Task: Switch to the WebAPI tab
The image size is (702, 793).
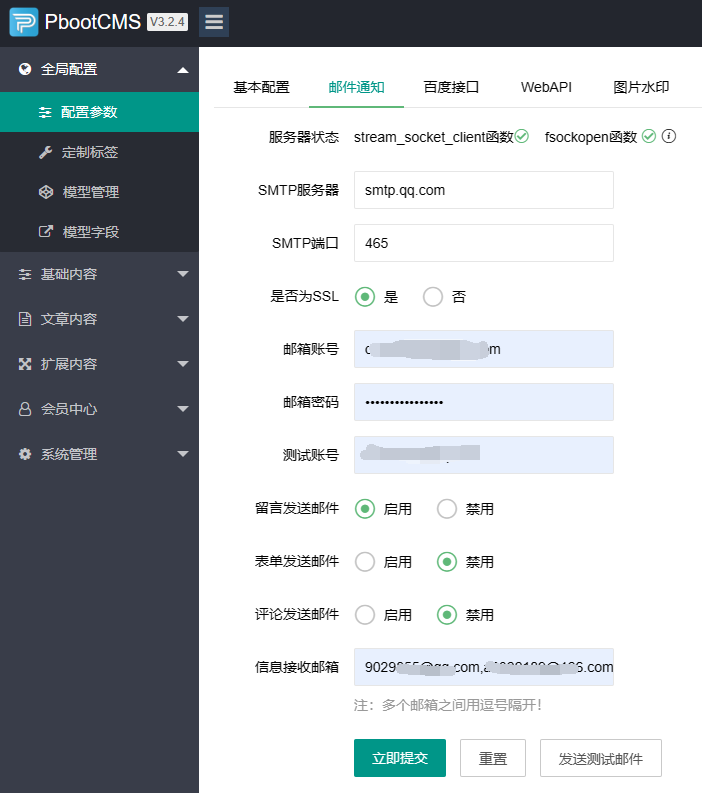Action: (x=546, y=87)
